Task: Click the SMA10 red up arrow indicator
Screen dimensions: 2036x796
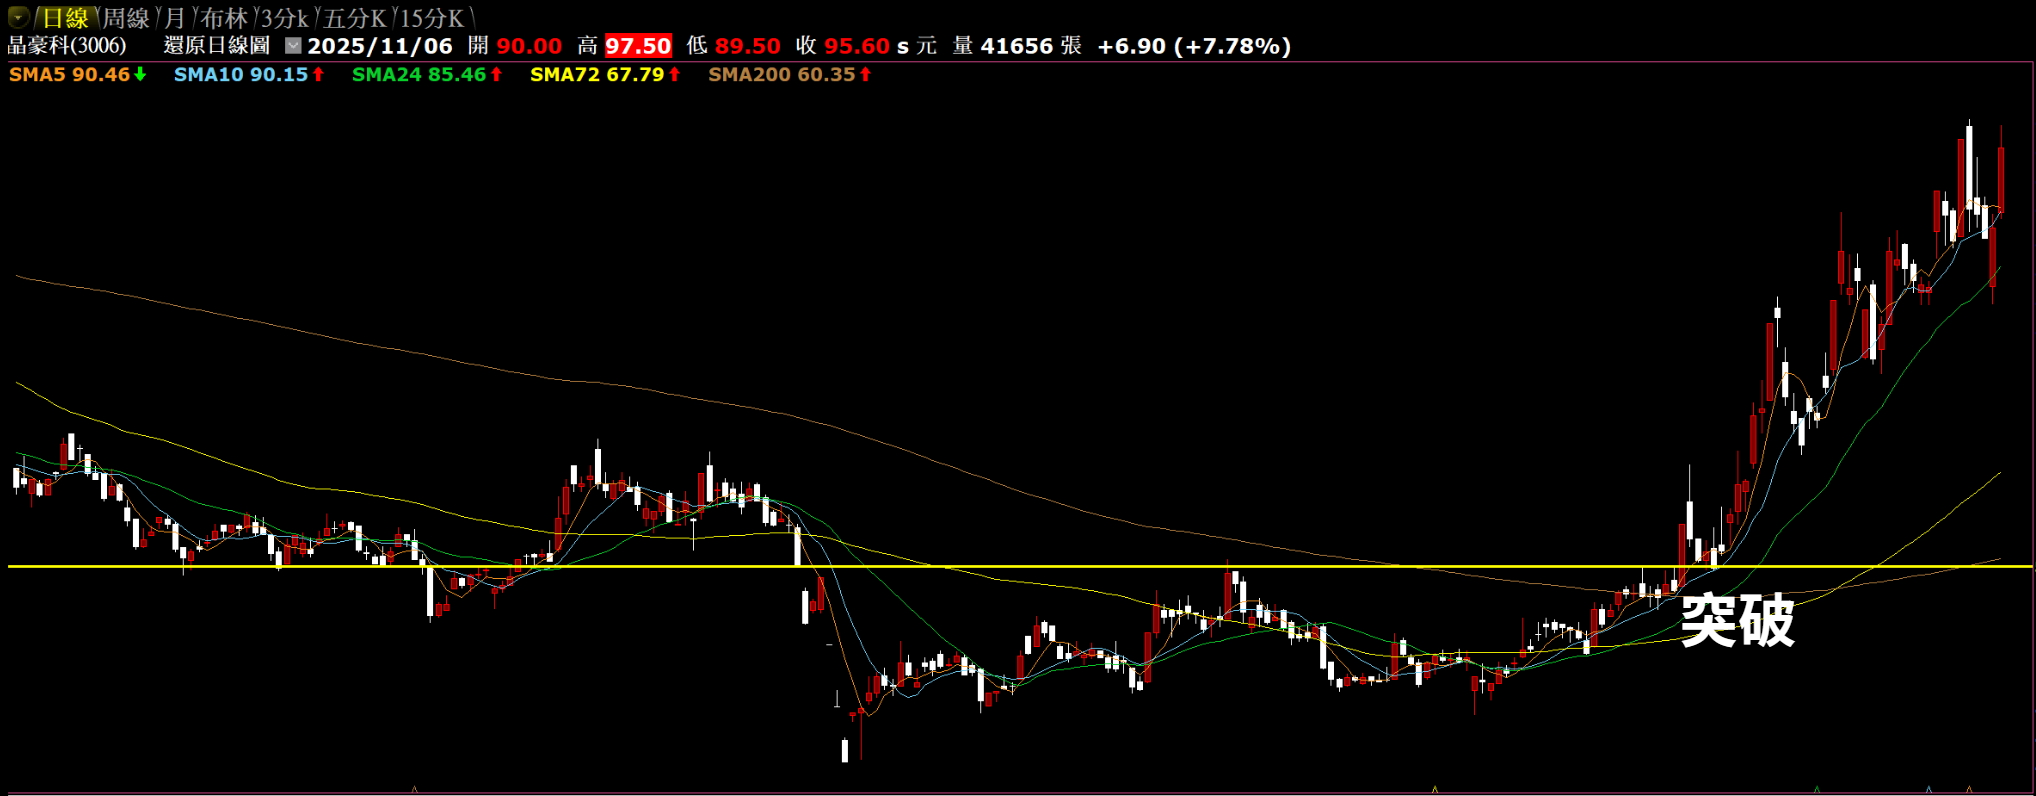Action: [318, 74]
